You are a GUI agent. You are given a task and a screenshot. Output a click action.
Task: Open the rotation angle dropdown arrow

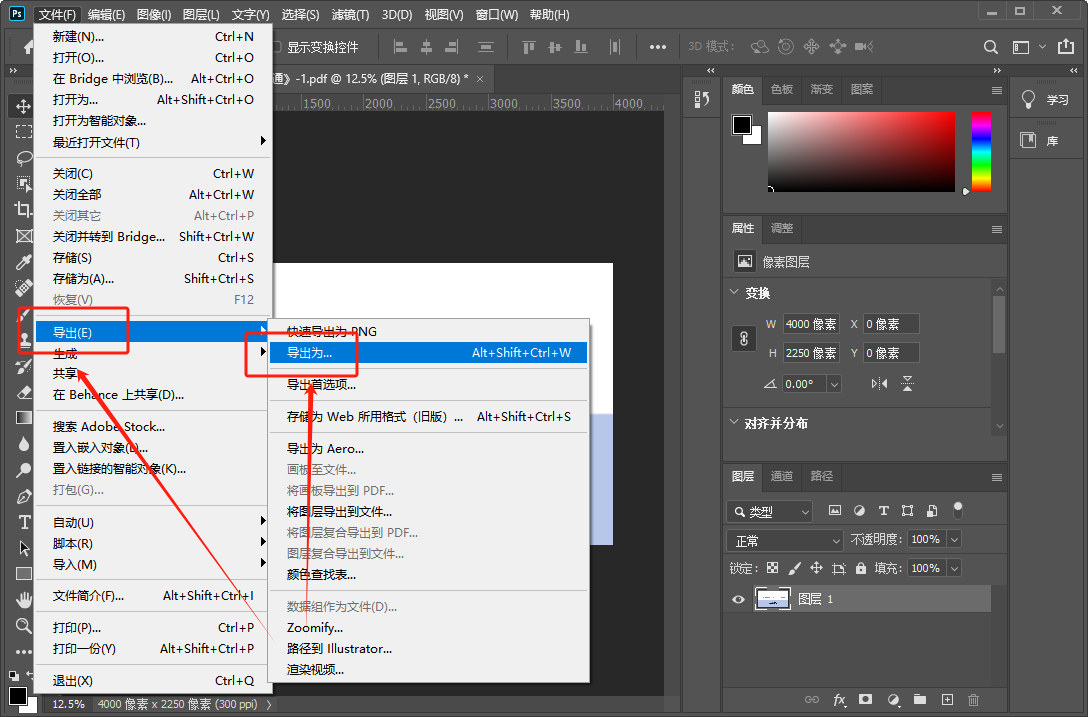point(834,384)
